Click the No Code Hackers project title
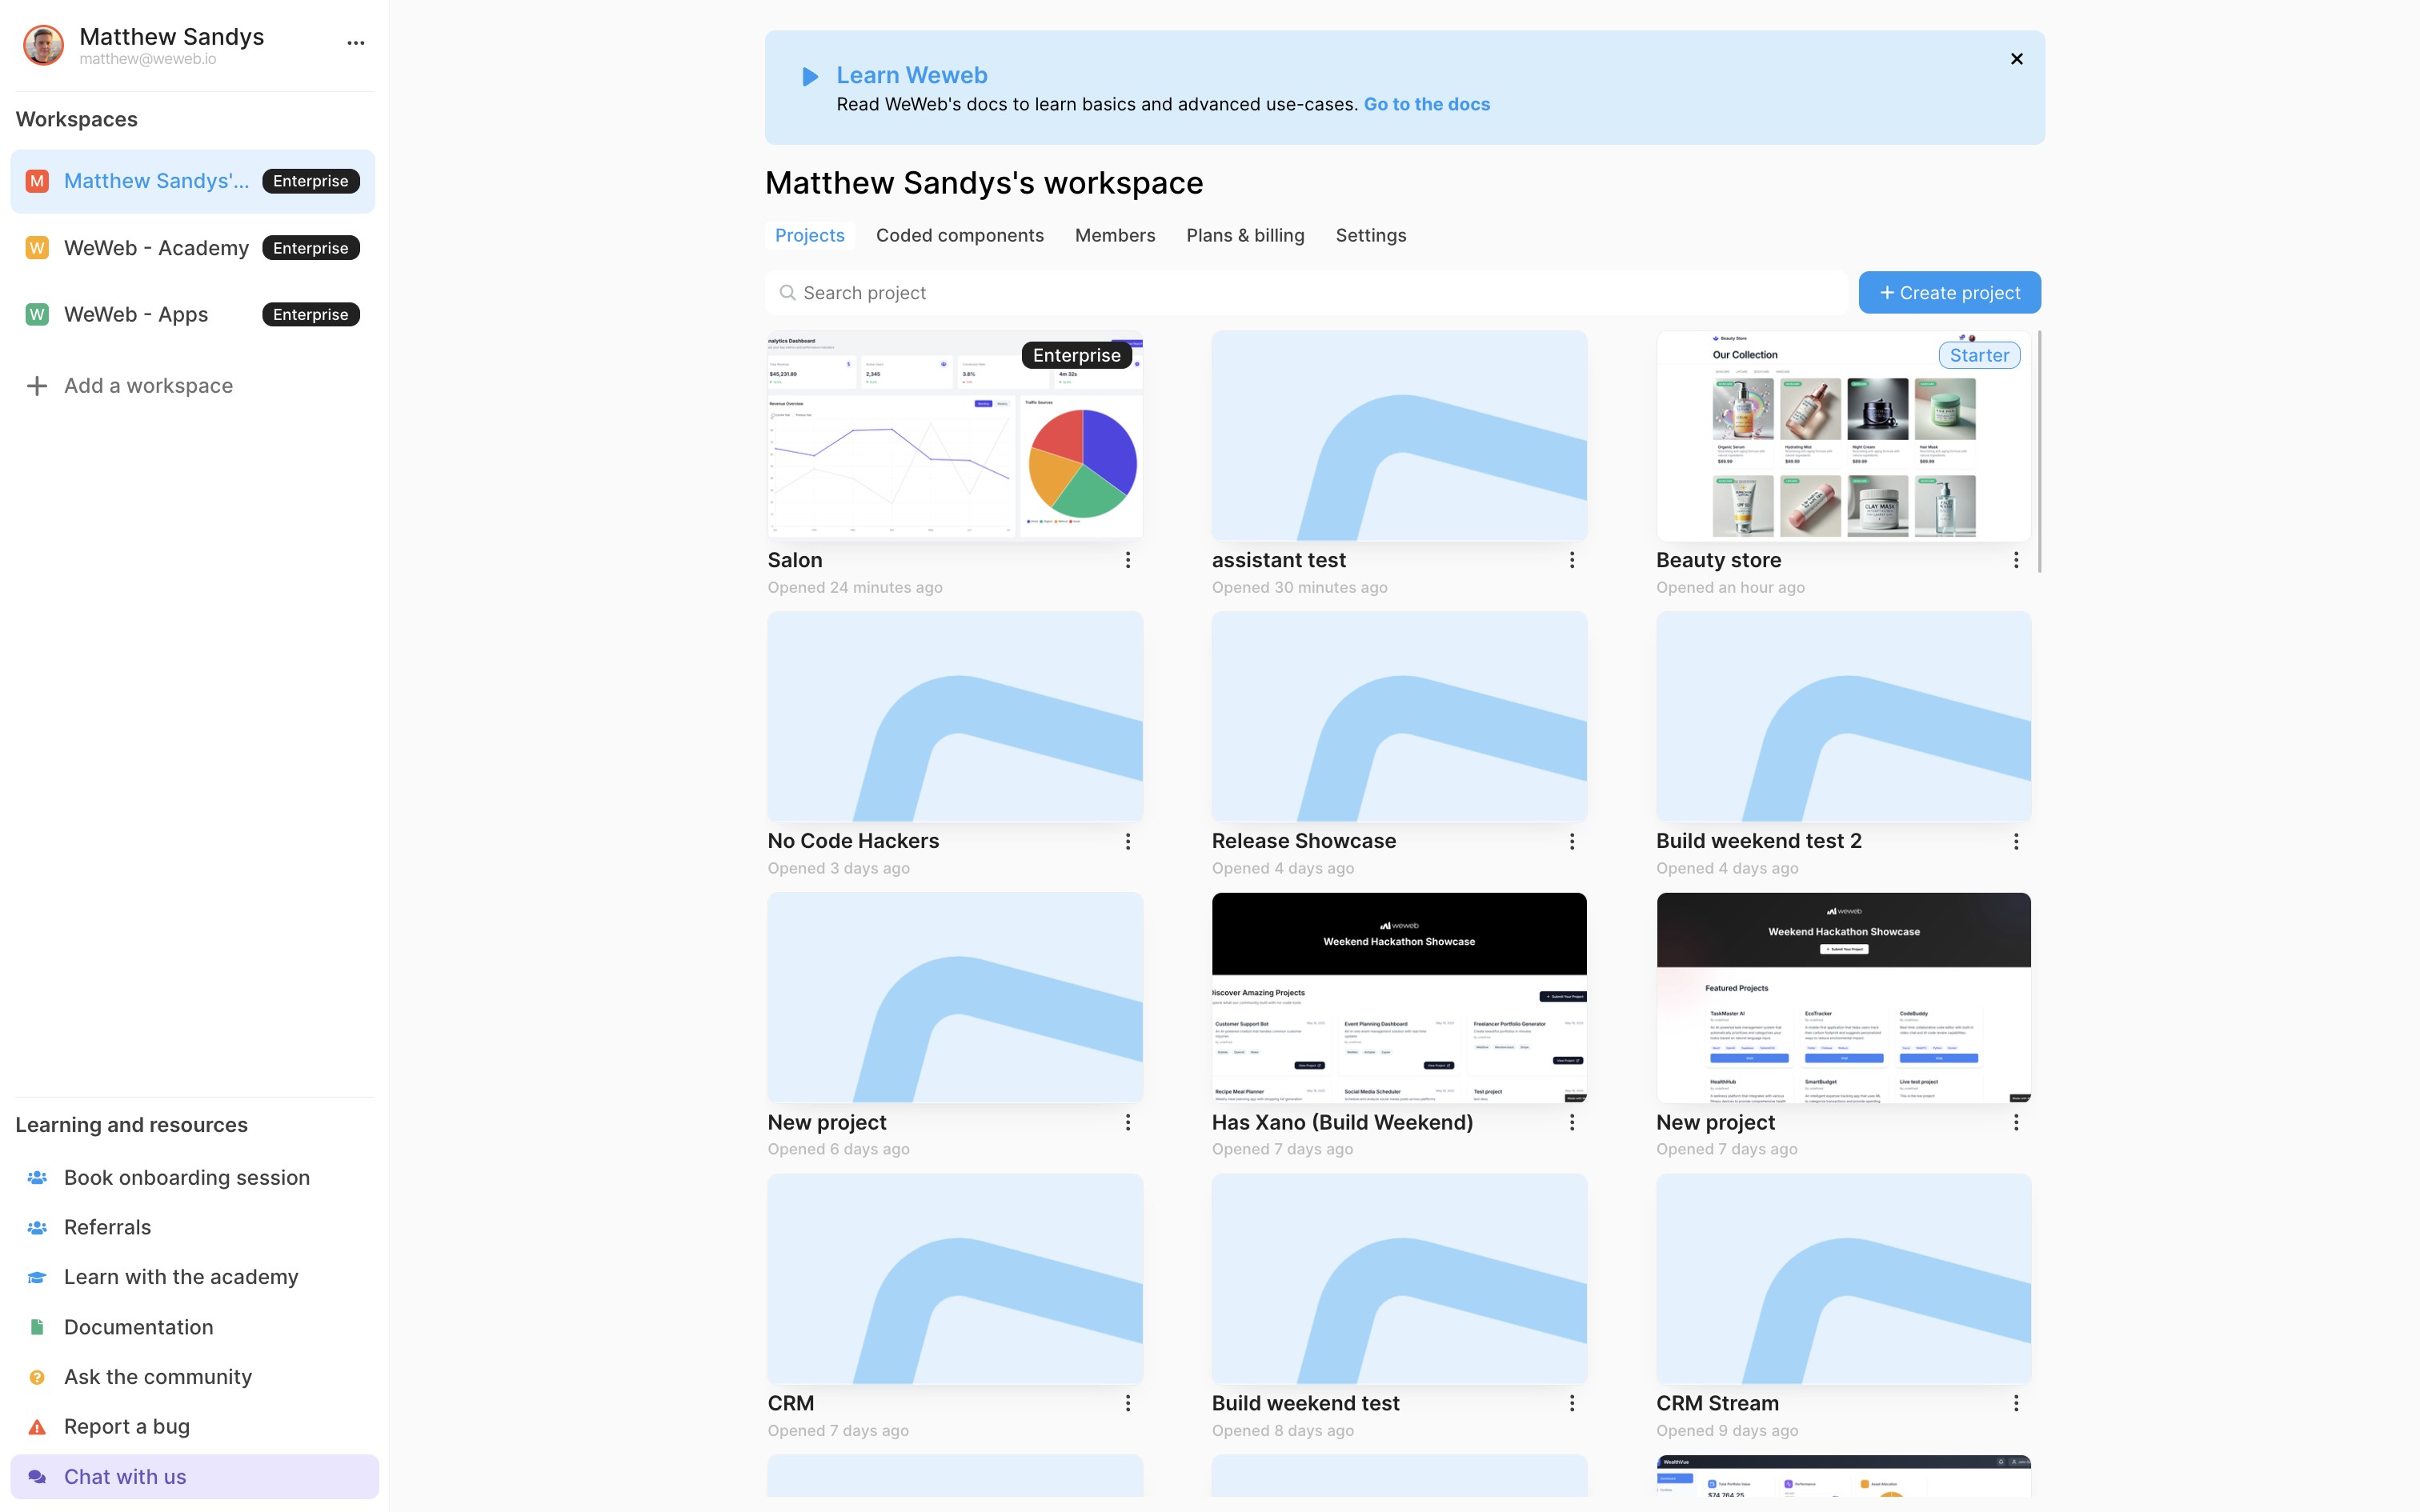 click(853, 841)
